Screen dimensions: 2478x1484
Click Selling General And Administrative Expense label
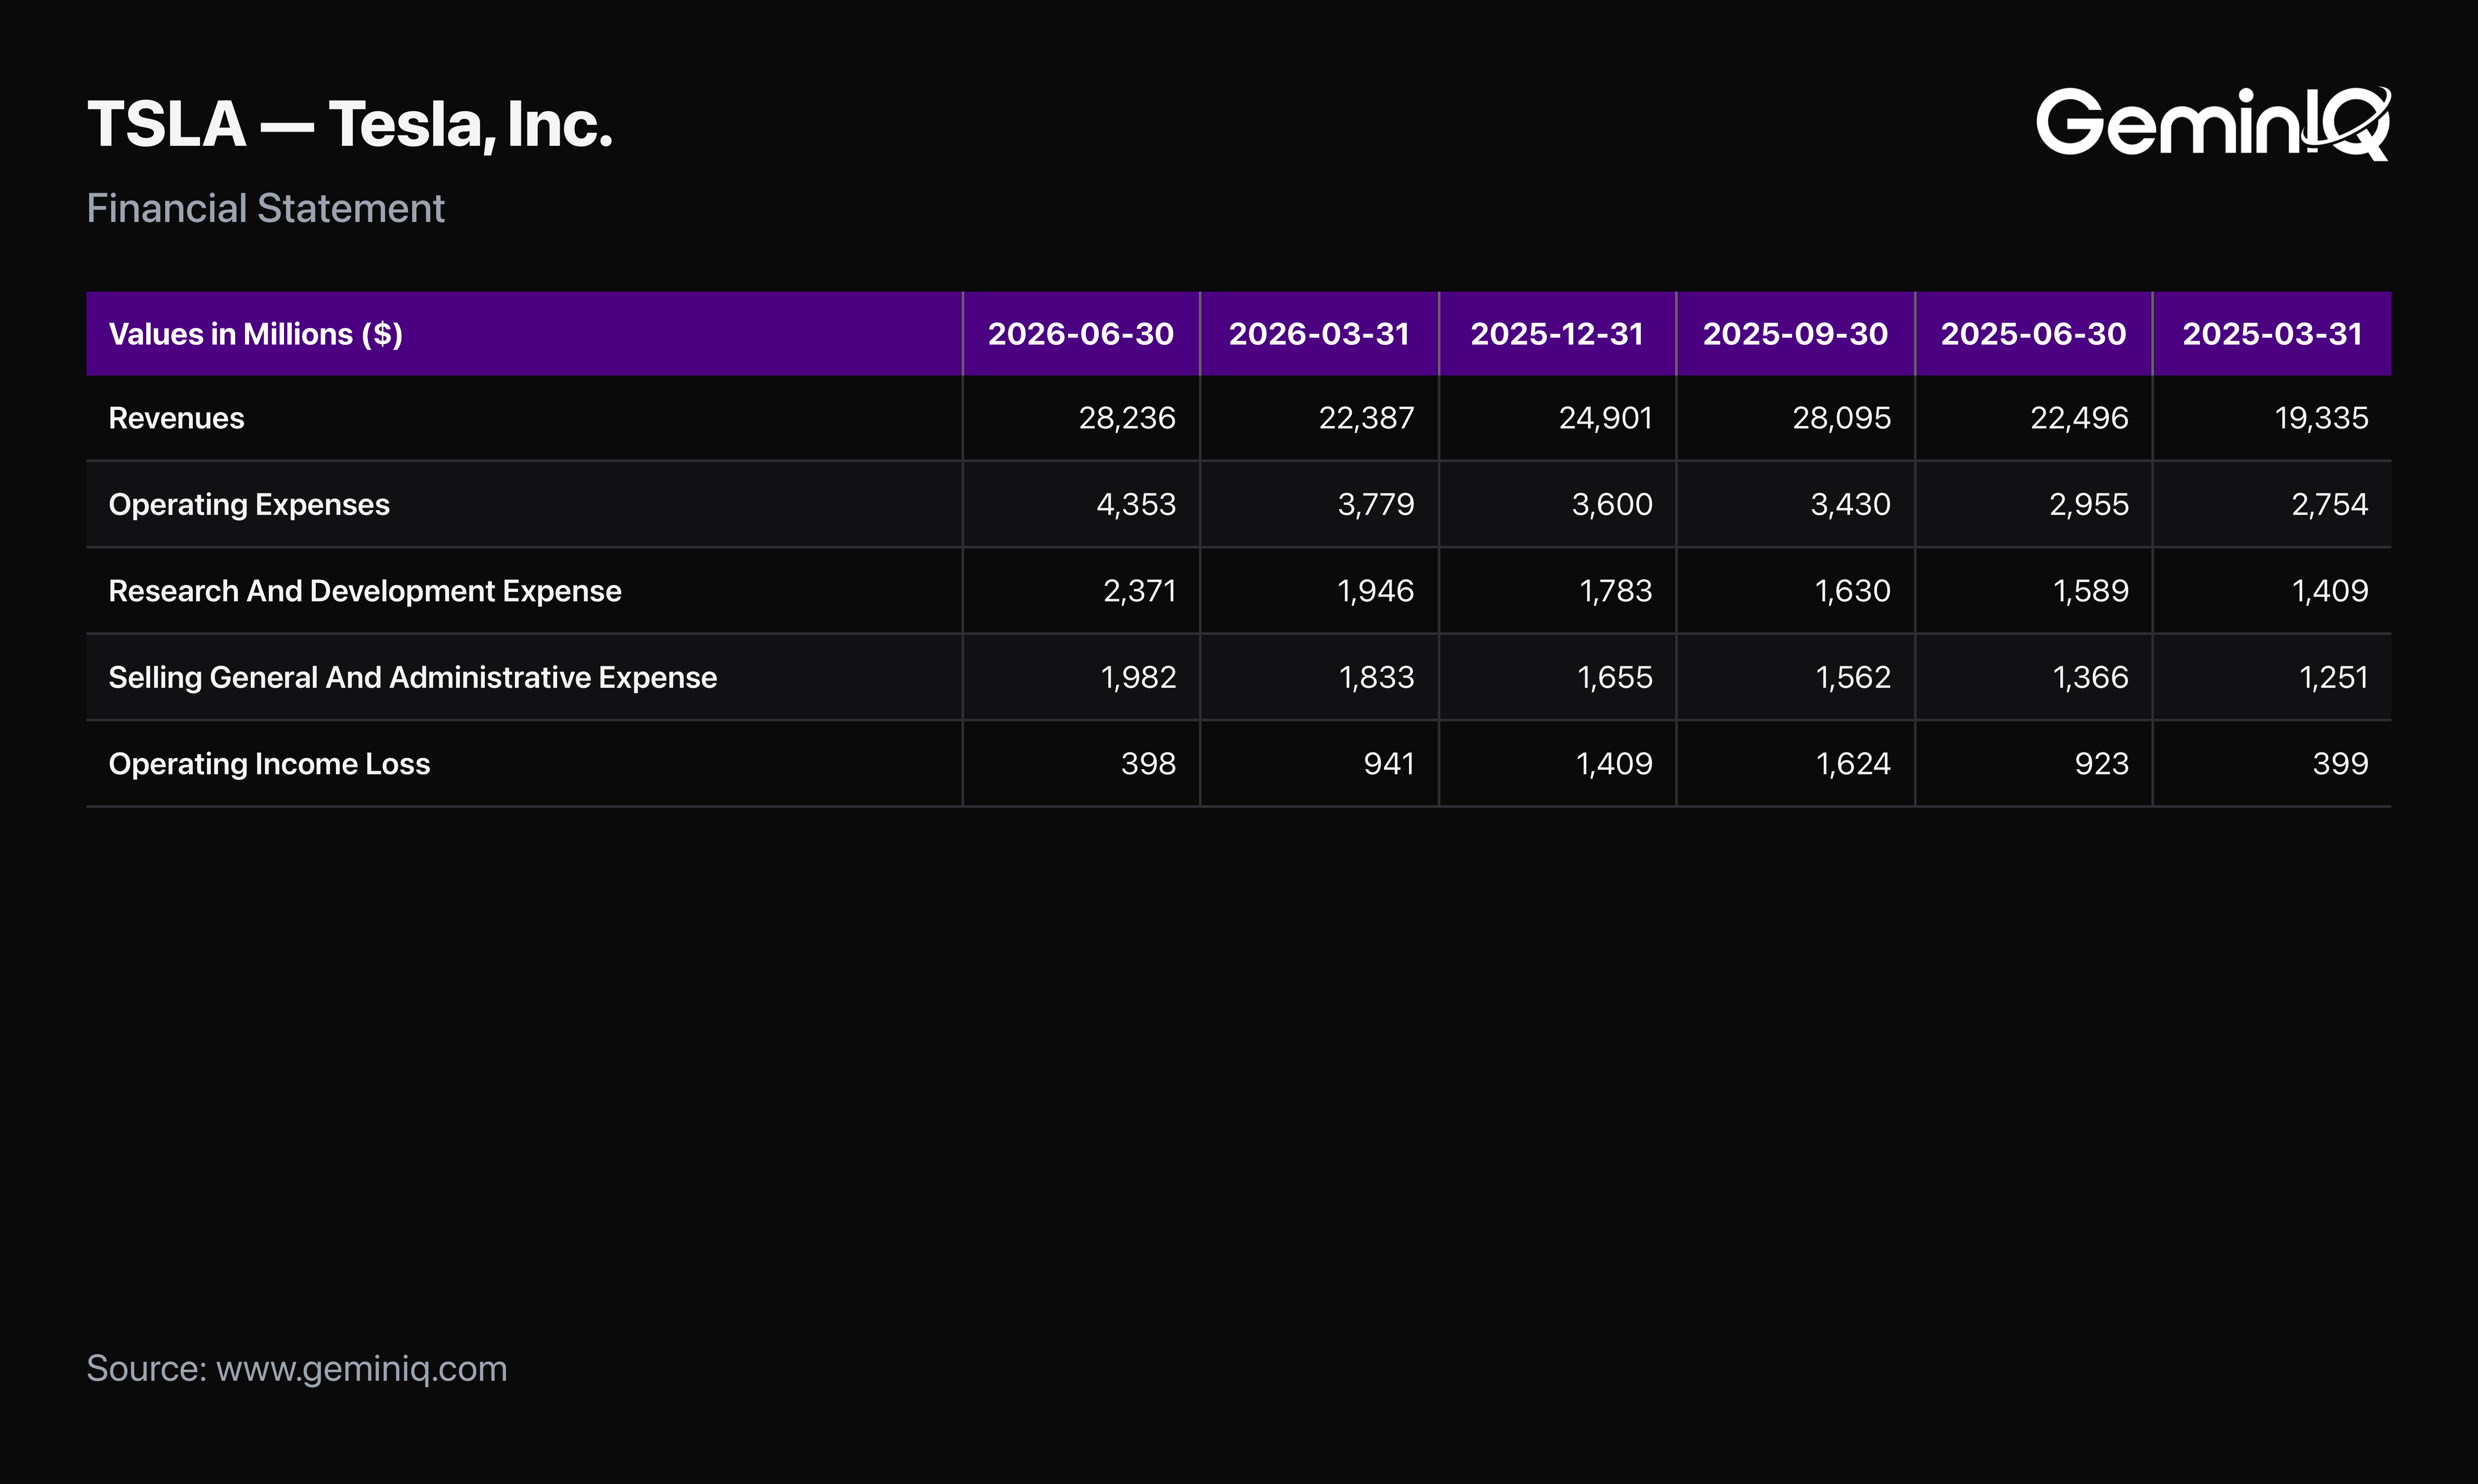[x=413, y=677]
